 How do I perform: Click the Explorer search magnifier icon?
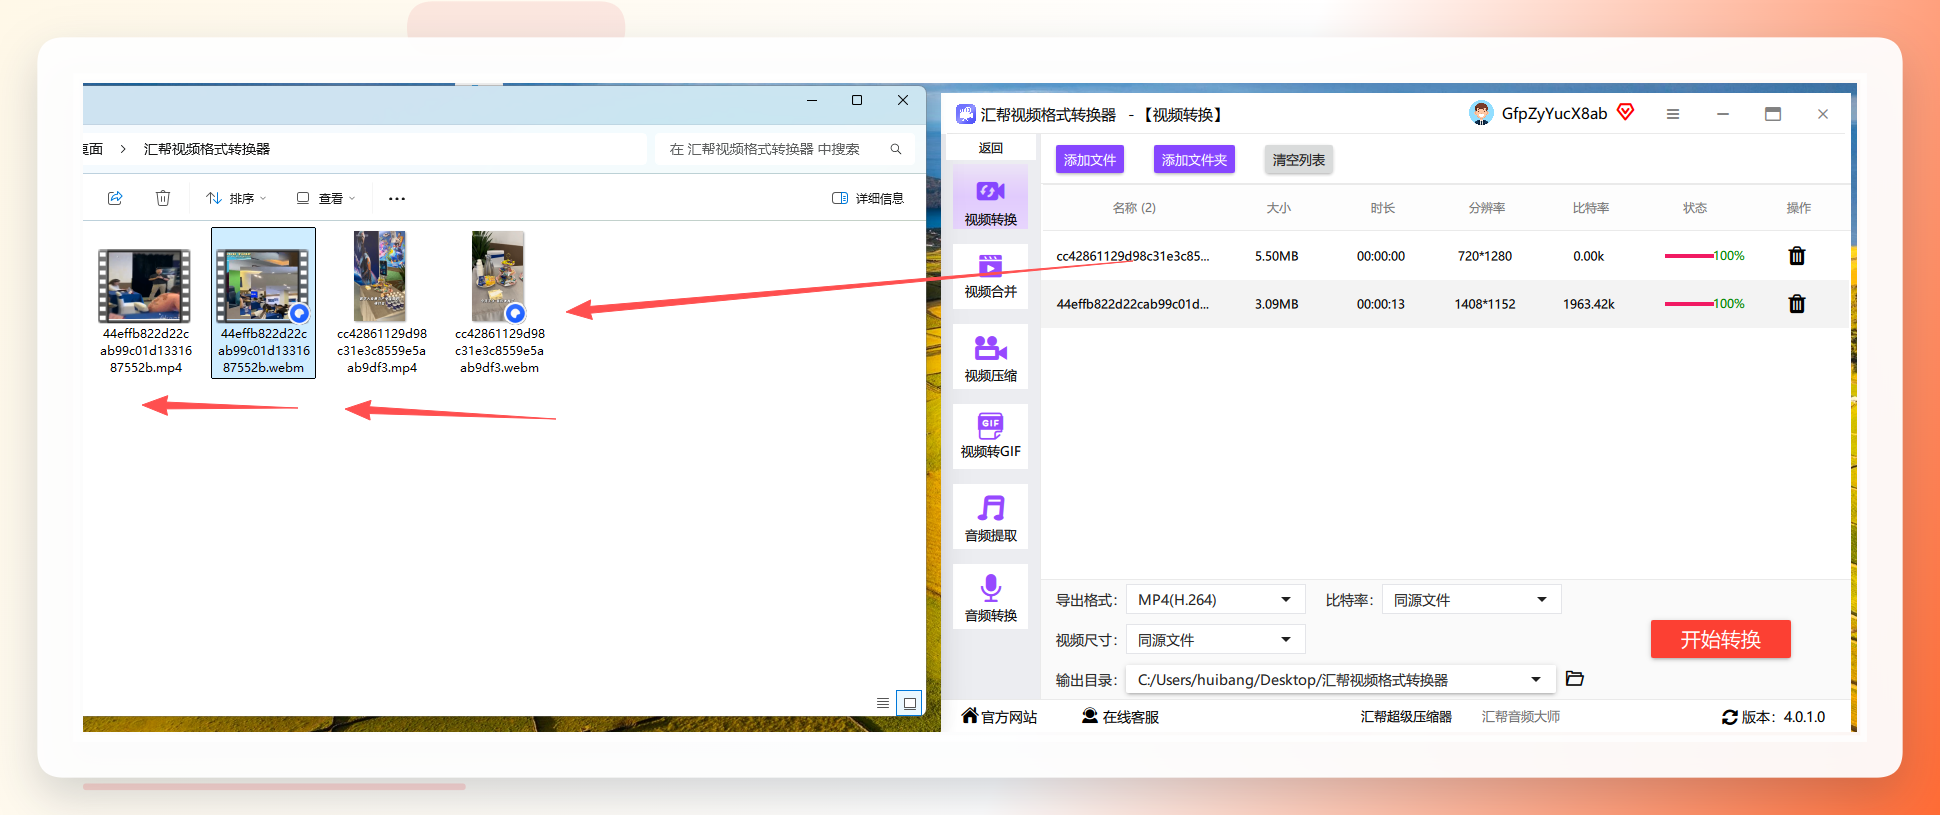tap(896, 149)
